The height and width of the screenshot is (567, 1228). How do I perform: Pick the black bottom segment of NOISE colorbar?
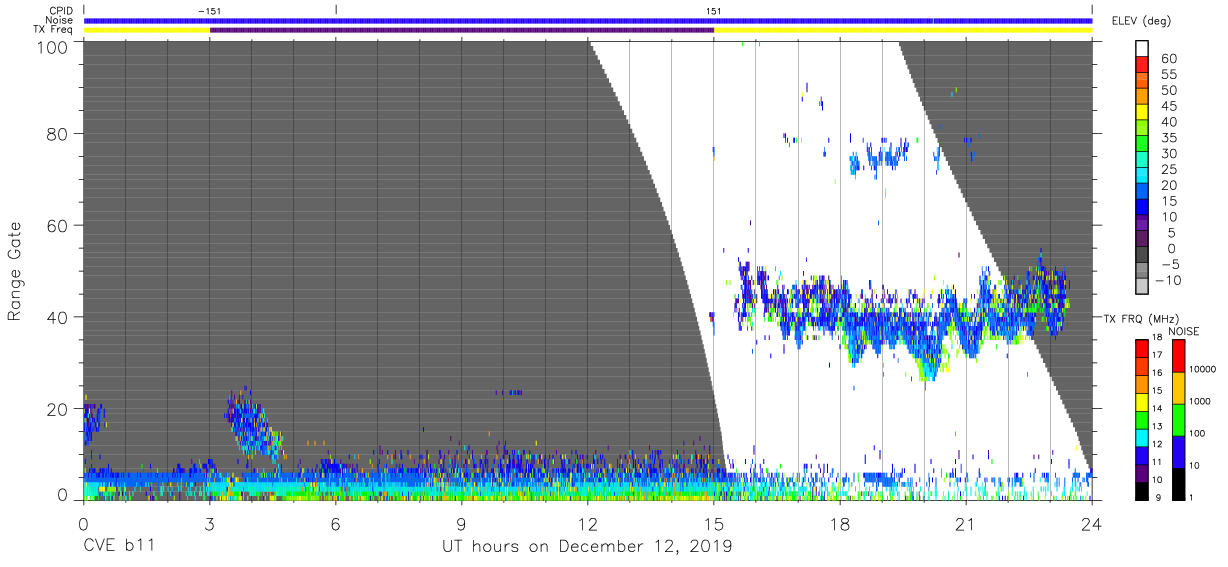[1178, 483]
